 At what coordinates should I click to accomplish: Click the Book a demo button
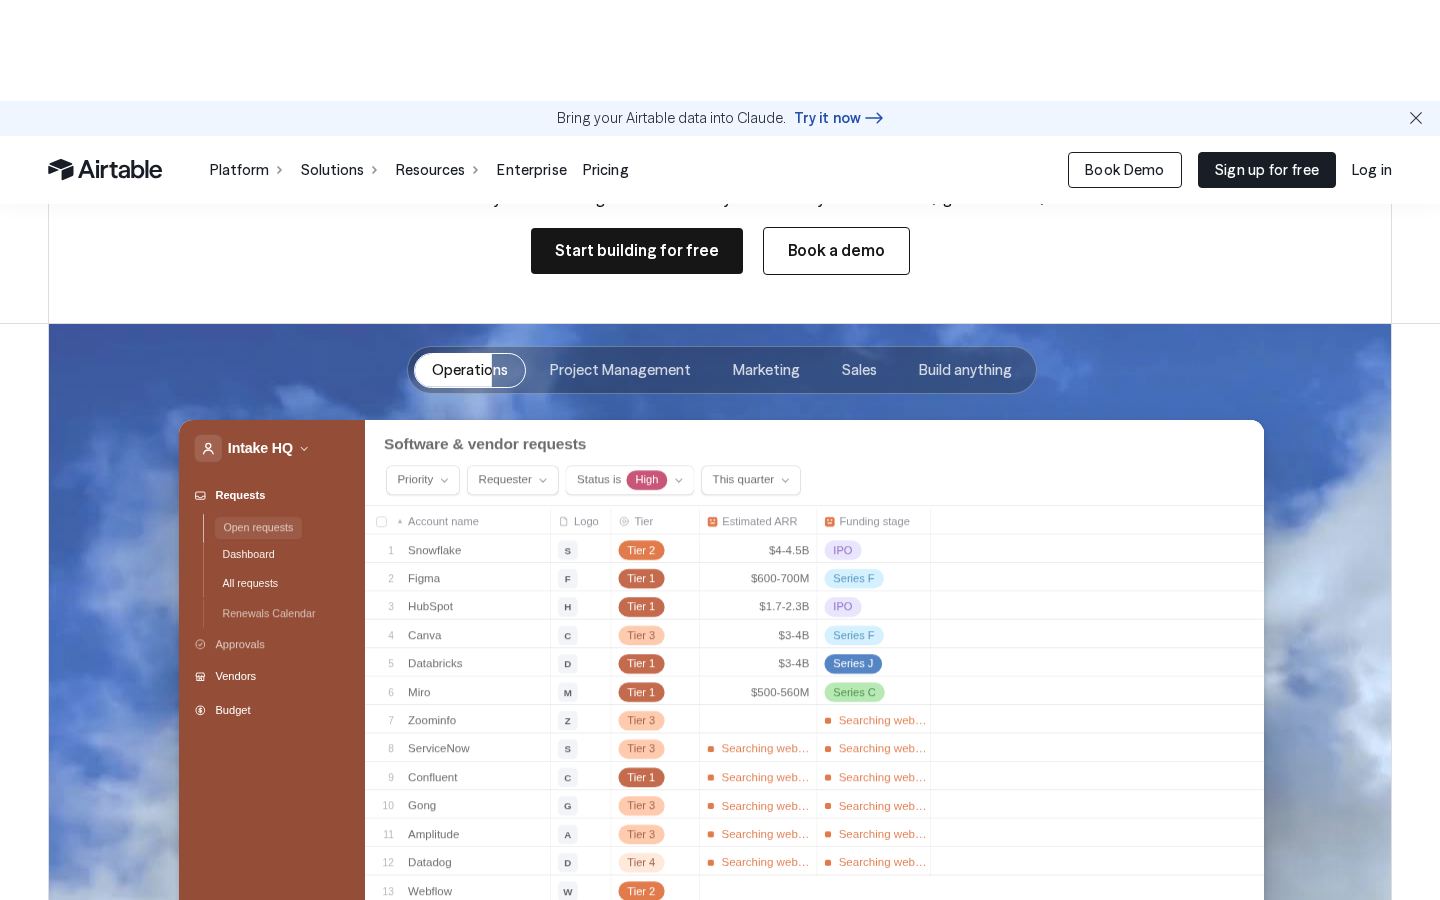click(836, 251)
